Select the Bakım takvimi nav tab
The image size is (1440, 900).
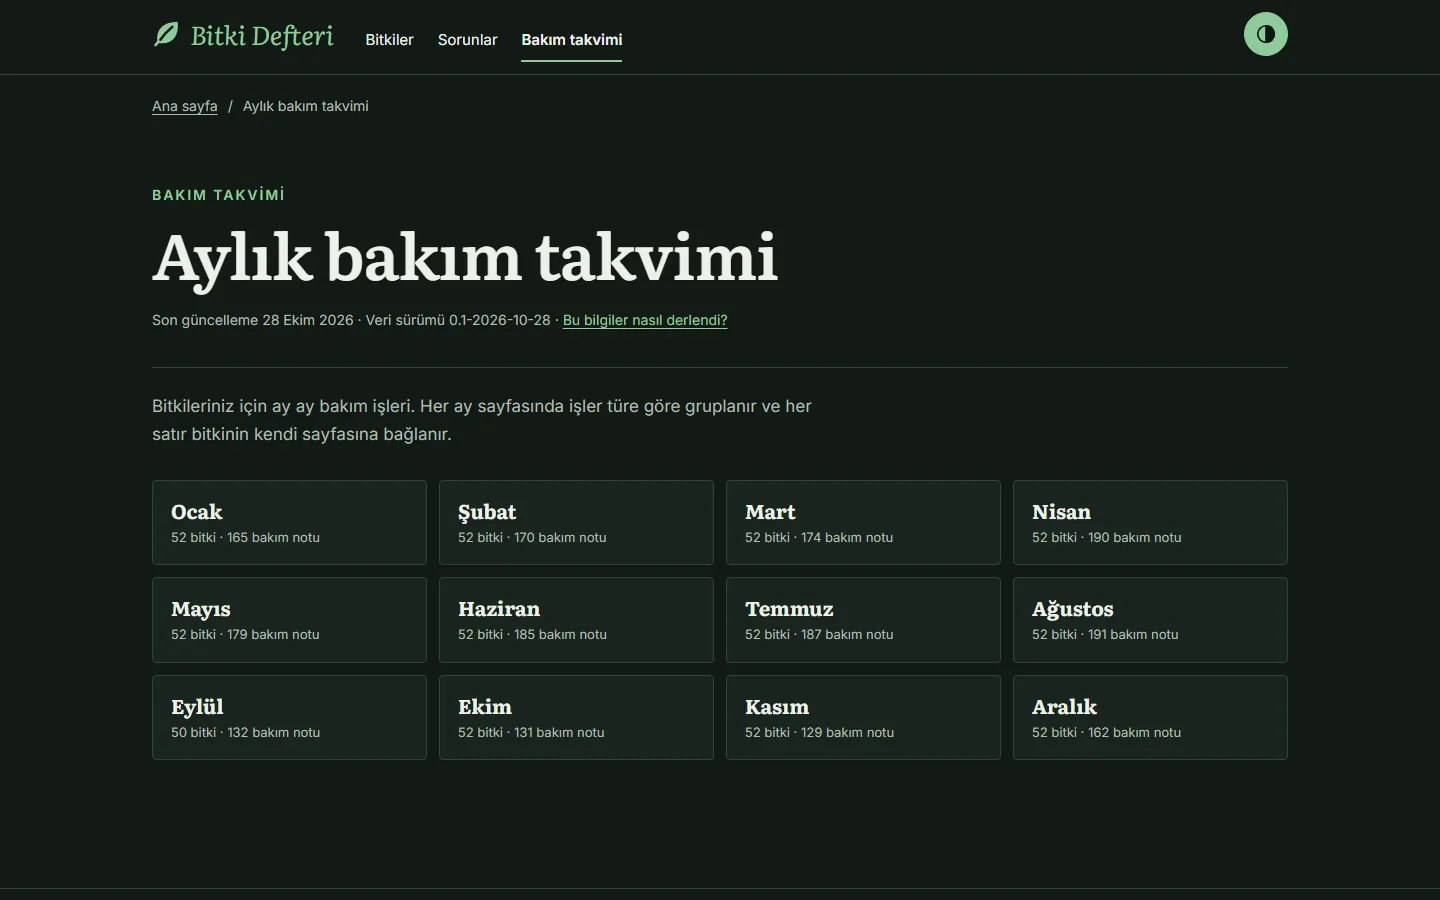(x=571, y=40)
